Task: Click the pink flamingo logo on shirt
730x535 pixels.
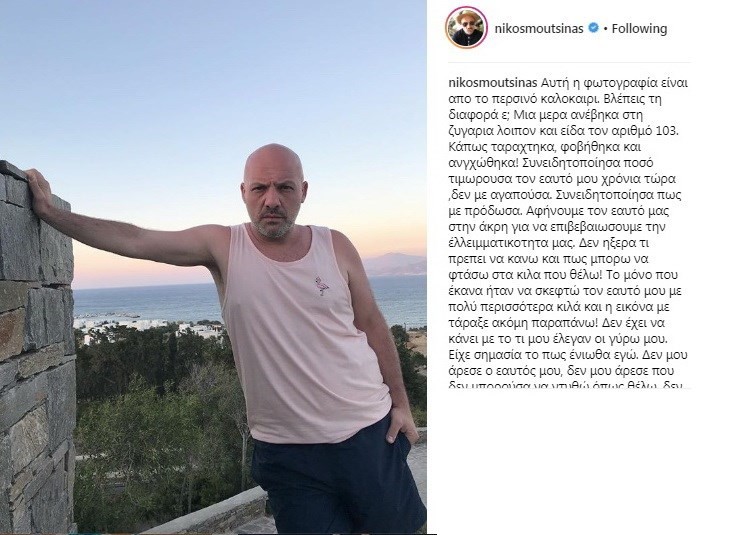Action: click(322, 285)
